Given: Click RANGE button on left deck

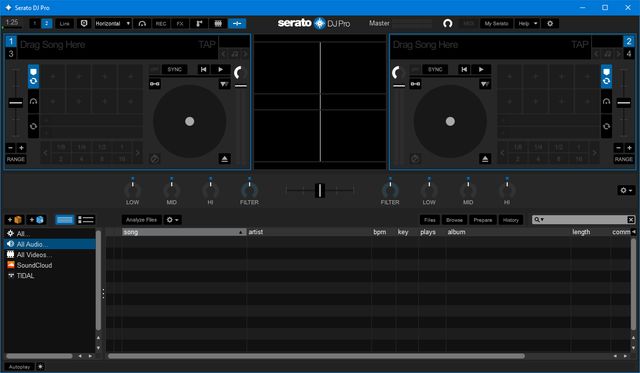Looking at the screenshot, I should pos(16,159).
